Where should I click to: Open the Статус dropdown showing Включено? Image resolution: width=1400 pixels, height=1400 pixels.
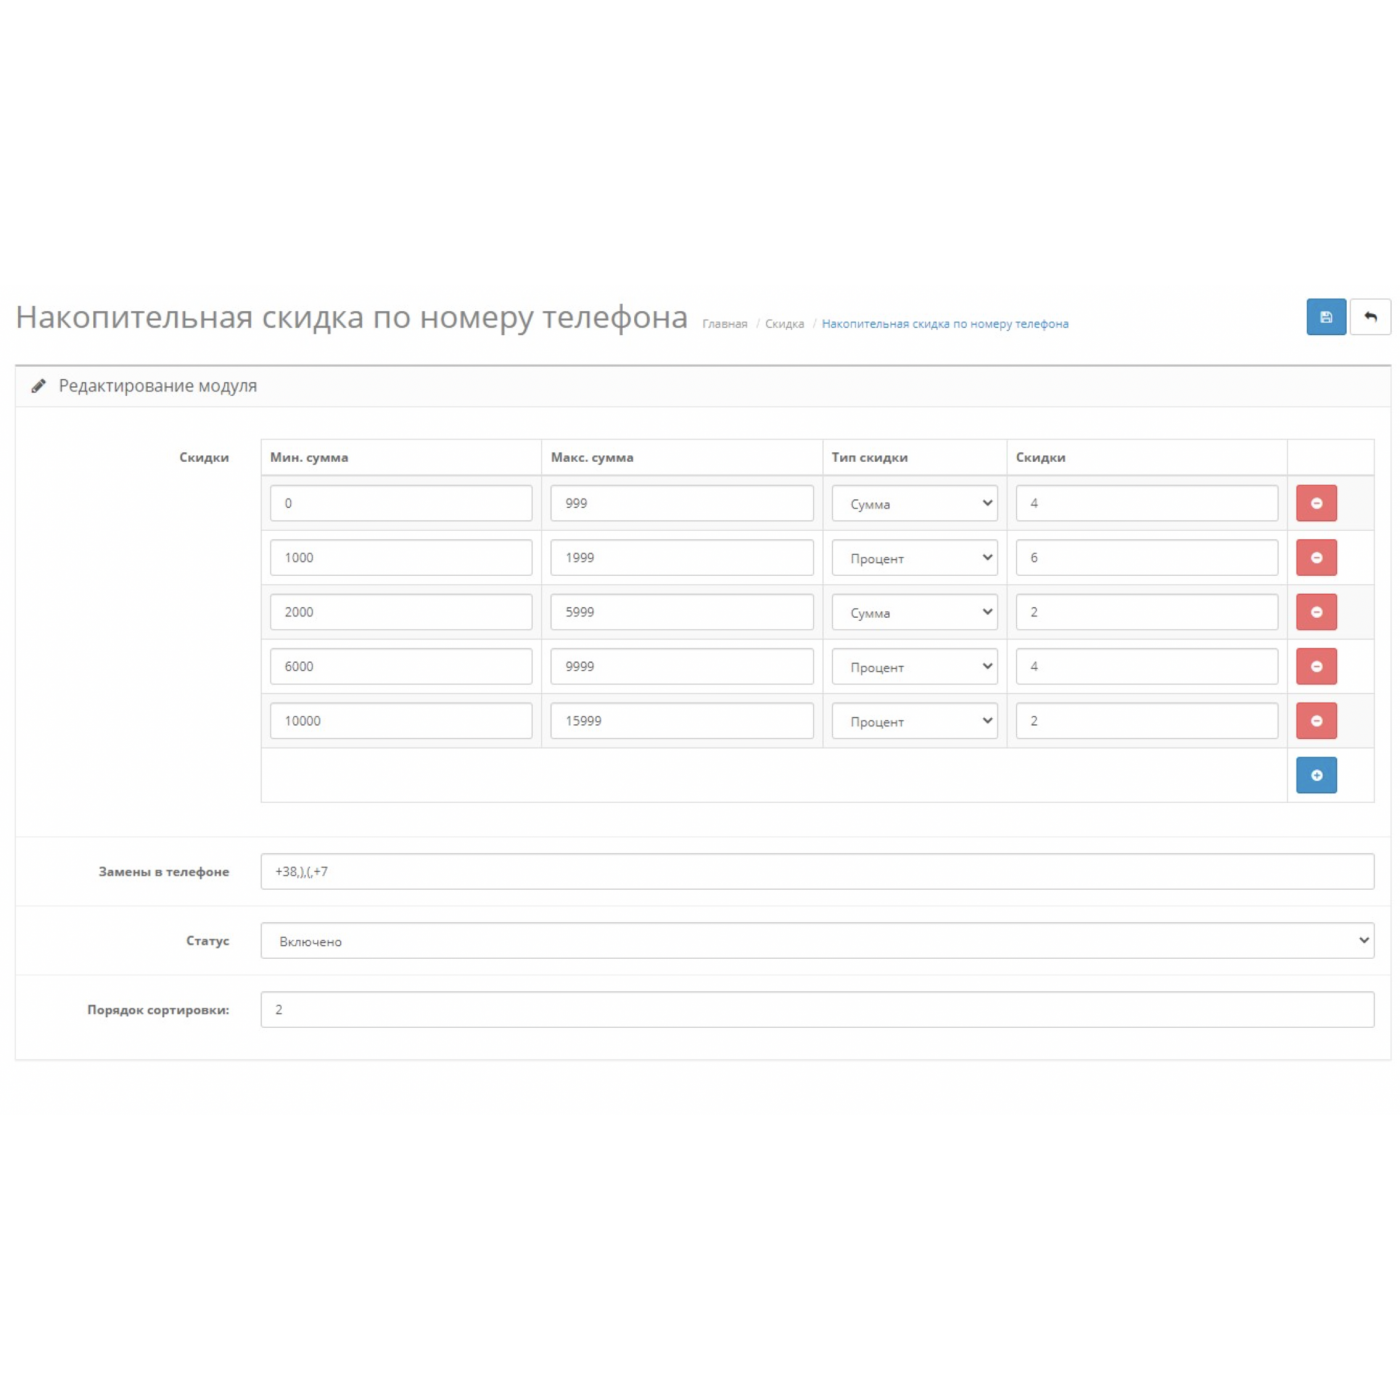[817, 941]
